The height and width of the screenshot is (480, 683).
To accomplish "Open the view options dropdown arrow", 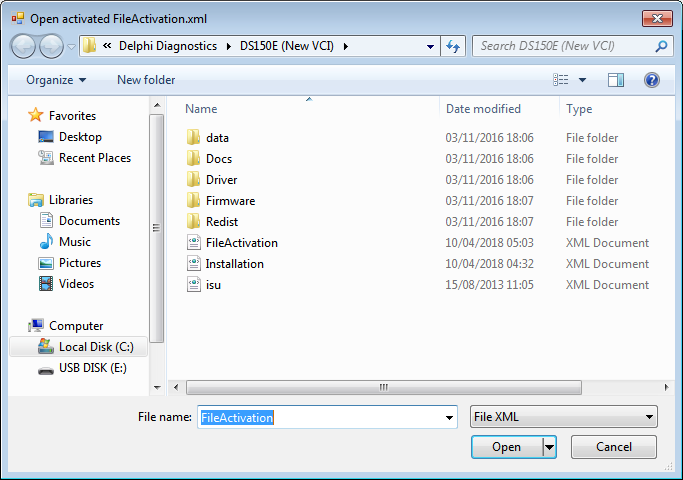I will pos(582,80).
